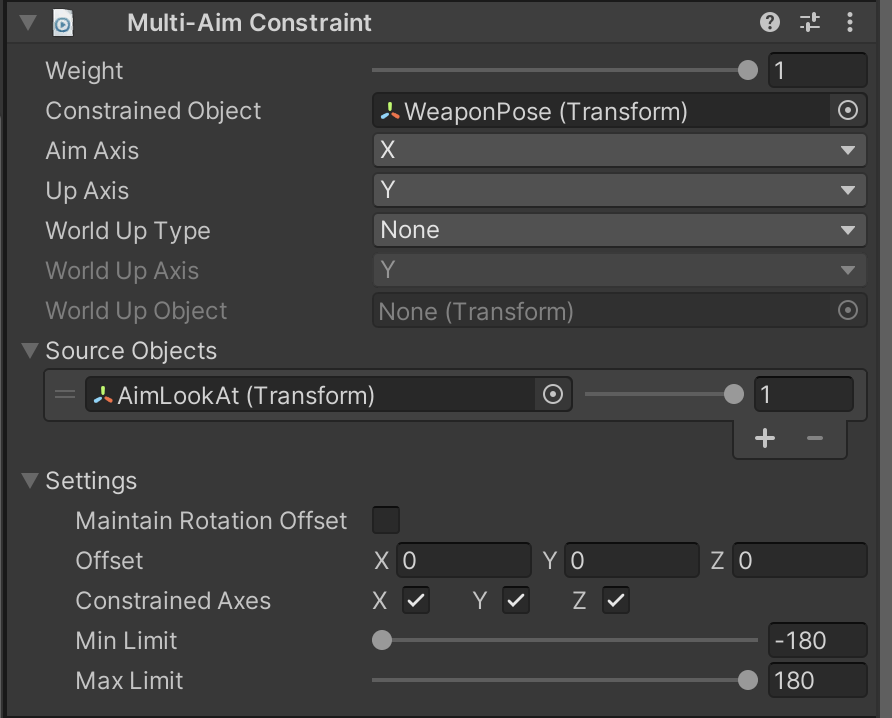The image size is (892, 718).
Task: Open the component presets sliders icon
Action: pyautogui.click(x=810, y=23)
